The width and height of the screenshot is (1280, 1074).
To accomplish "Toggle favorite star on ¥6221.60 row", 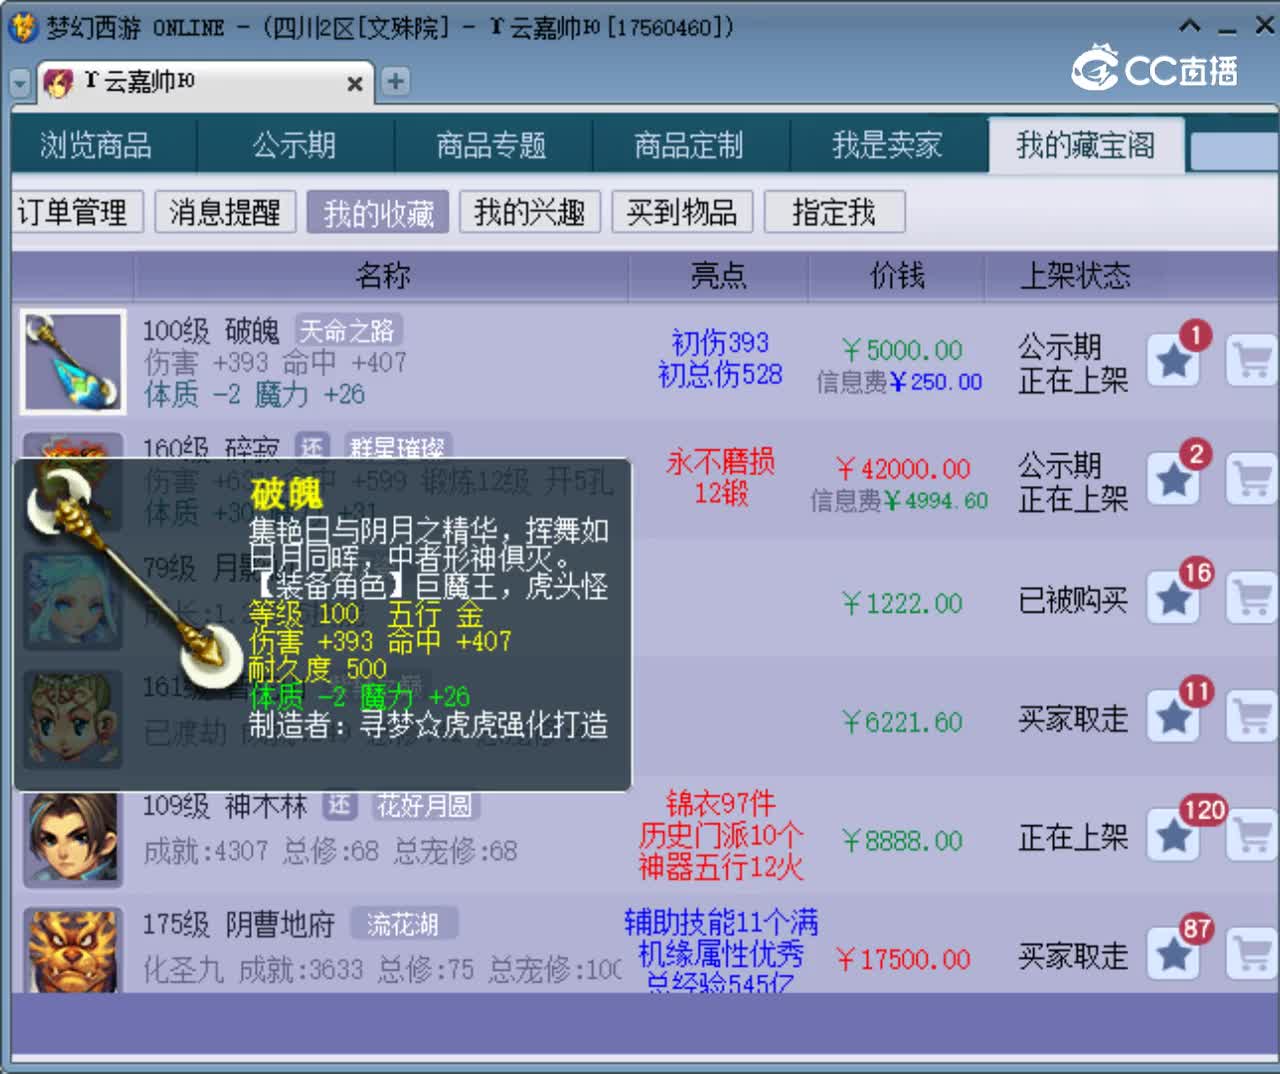I will pos(1174,717).
